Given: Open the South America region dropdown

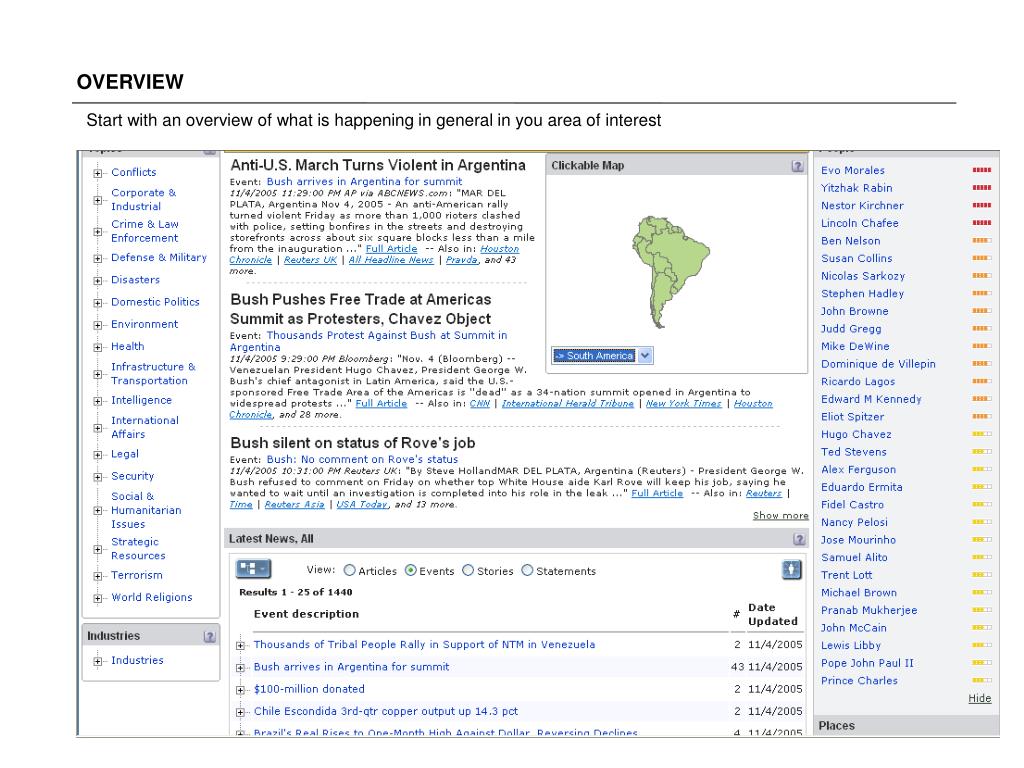Looking at the screenshot, I should [645, 355].
